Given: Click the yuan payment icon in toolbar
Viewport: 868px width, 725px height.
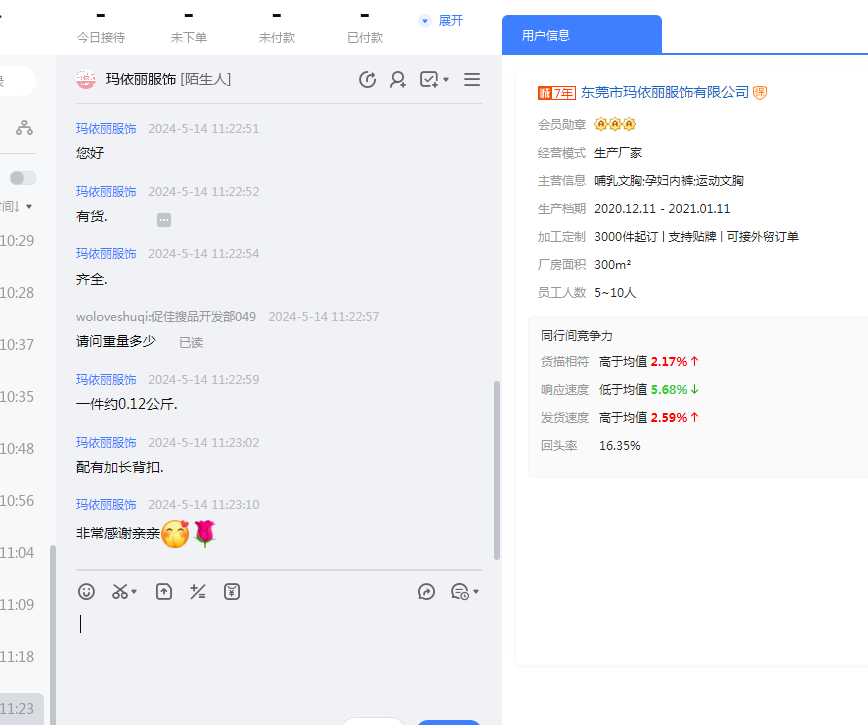Looking at the screenshot, I should click(x=232, y=592).
